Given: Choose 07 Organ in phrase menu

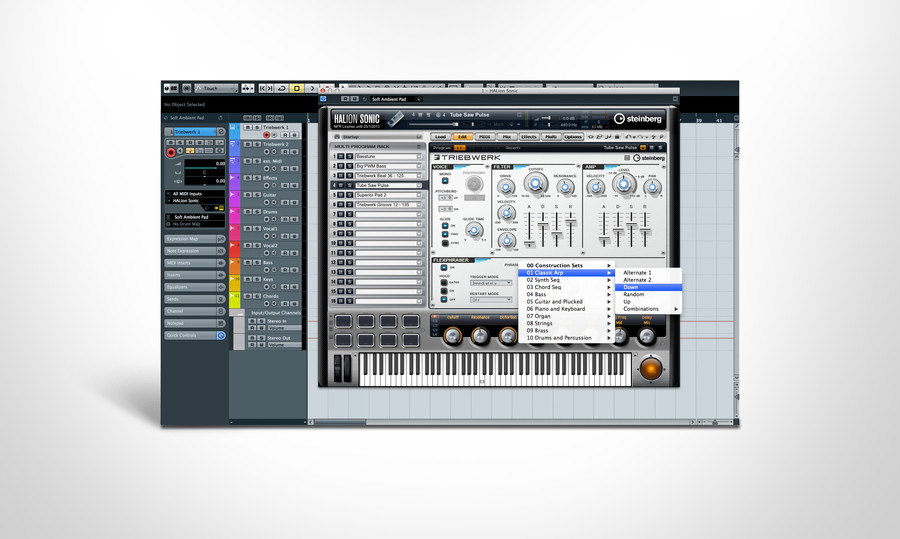Looking at the screenshot, I should [x=567, y=316].
